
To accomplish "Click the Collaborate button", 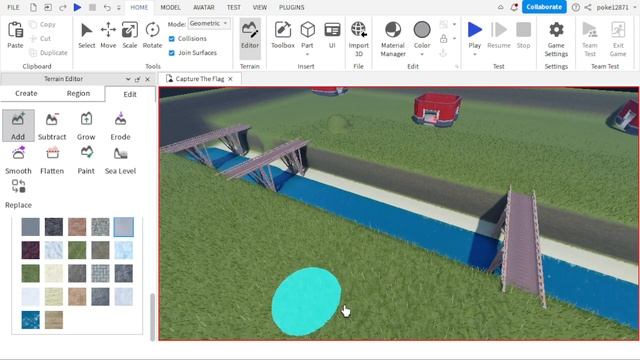I will [x=544, y=7].
